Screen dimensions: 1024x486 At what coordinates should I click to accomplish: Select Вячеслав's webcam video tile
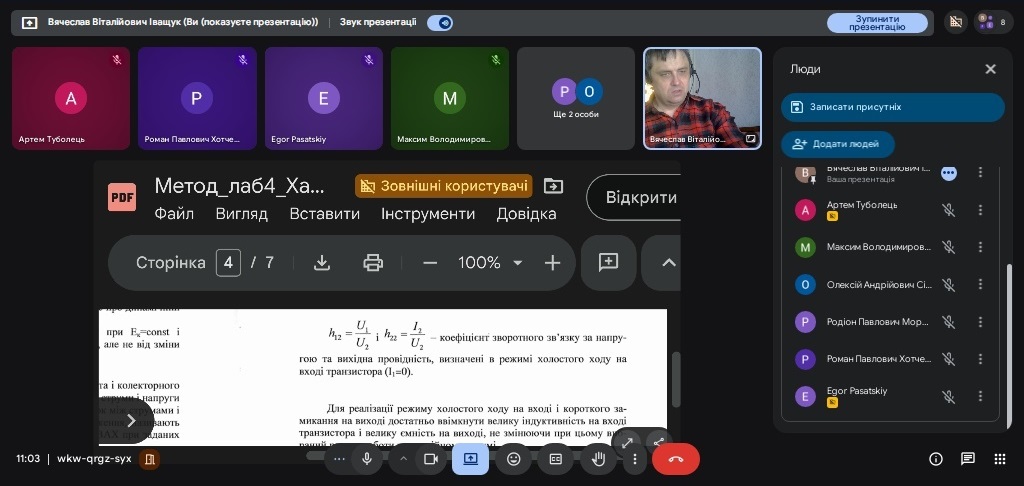[703, 99]
